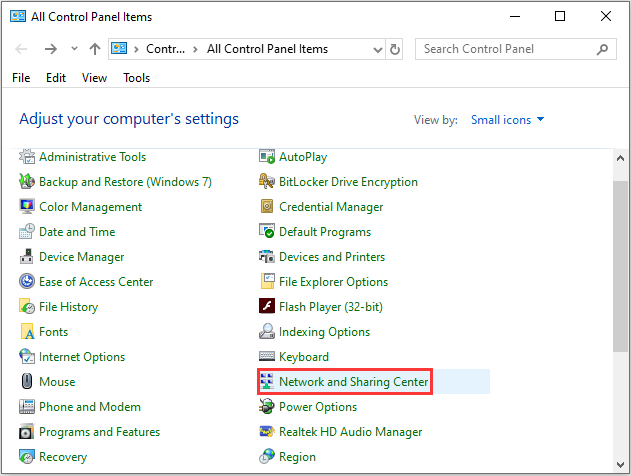The height and width of the screenshot is (476, 631).
Task: Go up one folder level arrow
Action: pyautogui.click(x=95, y=49)
